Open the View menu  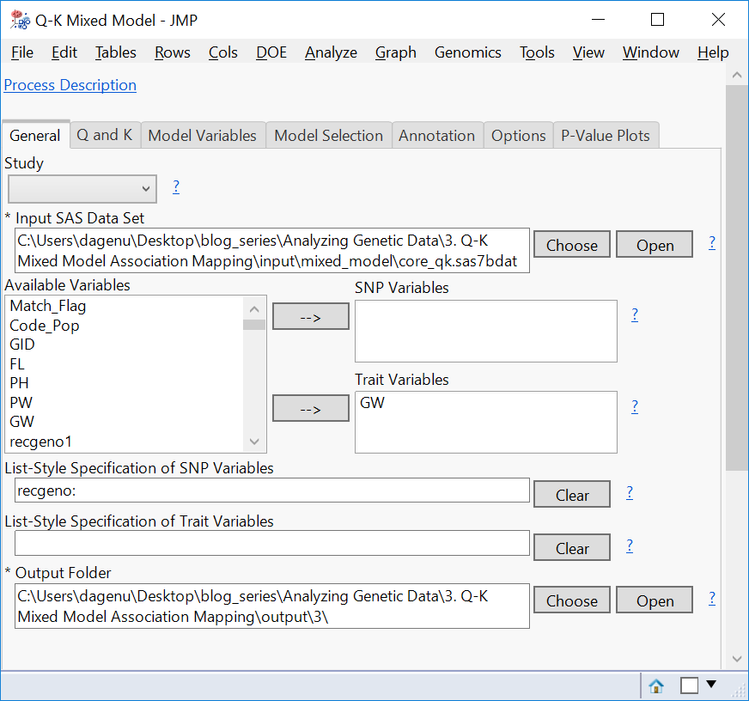pyautogui.click(x=588, y=52)
